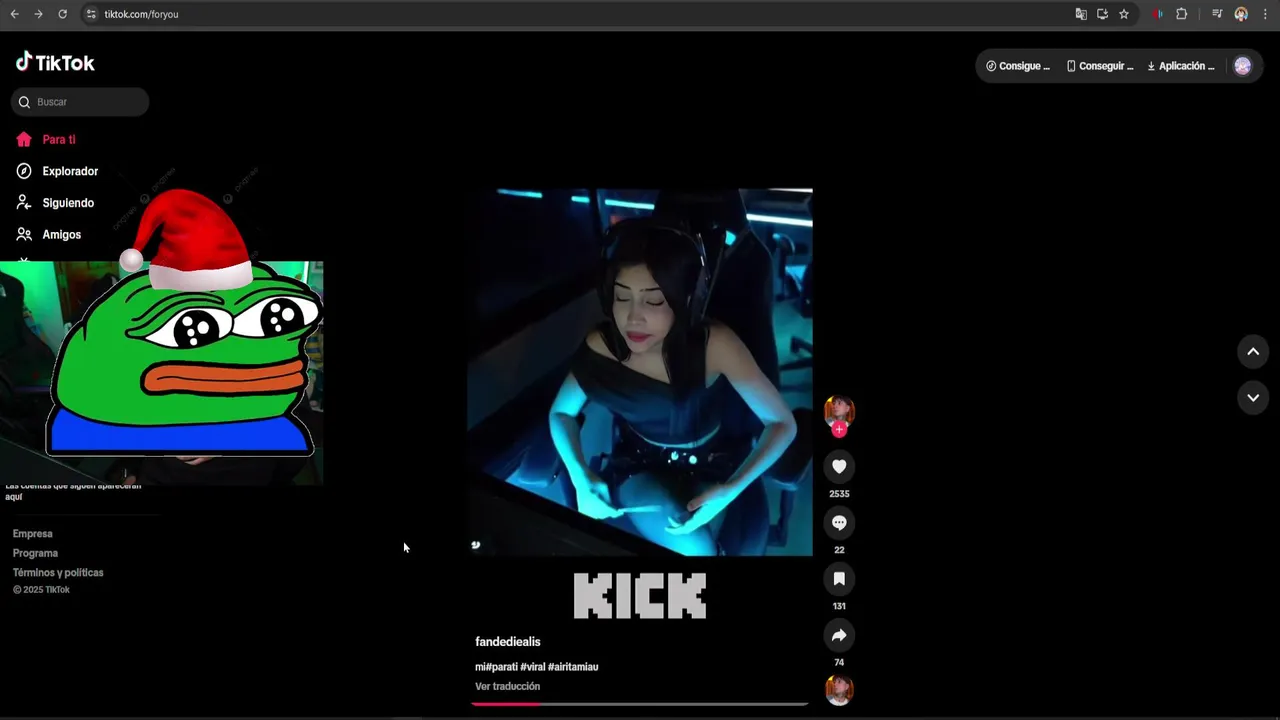Click the Para ti home icon
Screen dimensions: 1280x720
click(x=24, y=140)
